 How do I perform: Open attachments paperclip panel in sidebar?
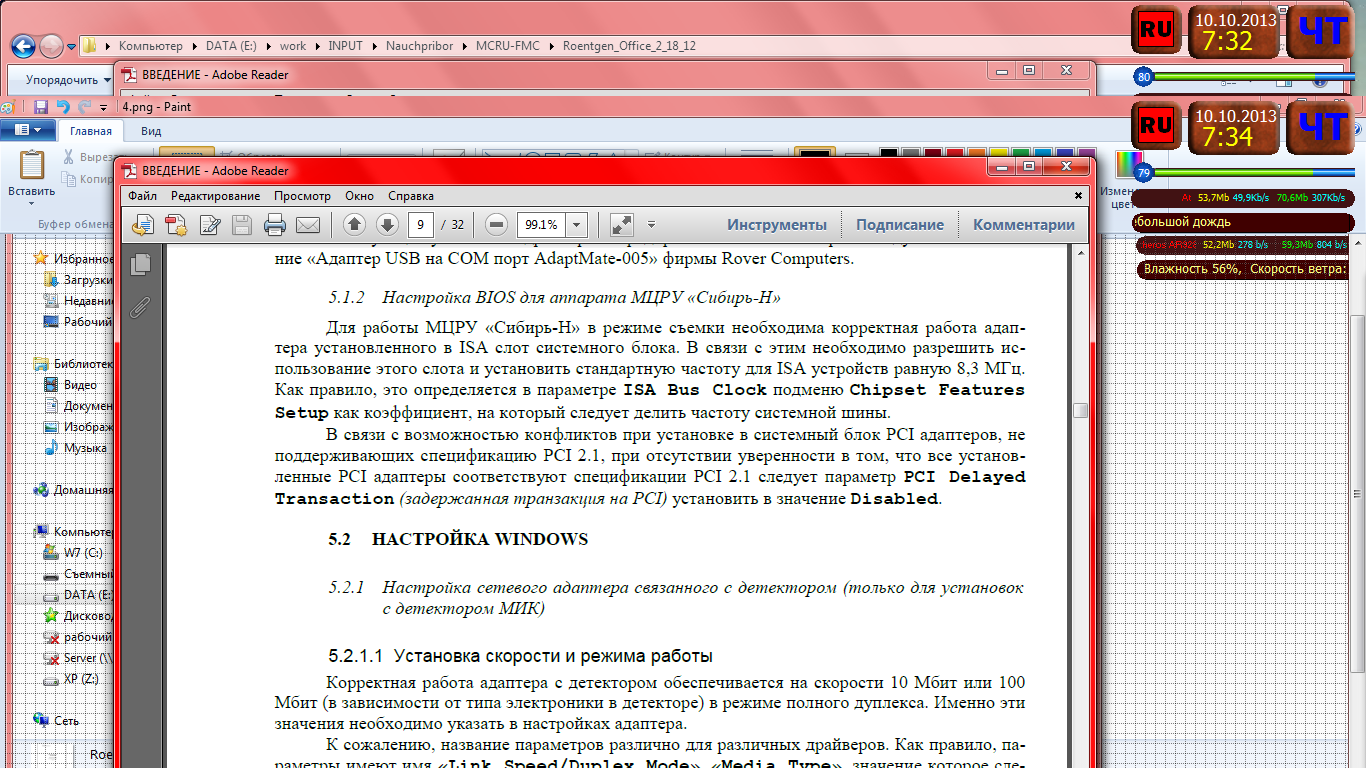coord(140,307)
